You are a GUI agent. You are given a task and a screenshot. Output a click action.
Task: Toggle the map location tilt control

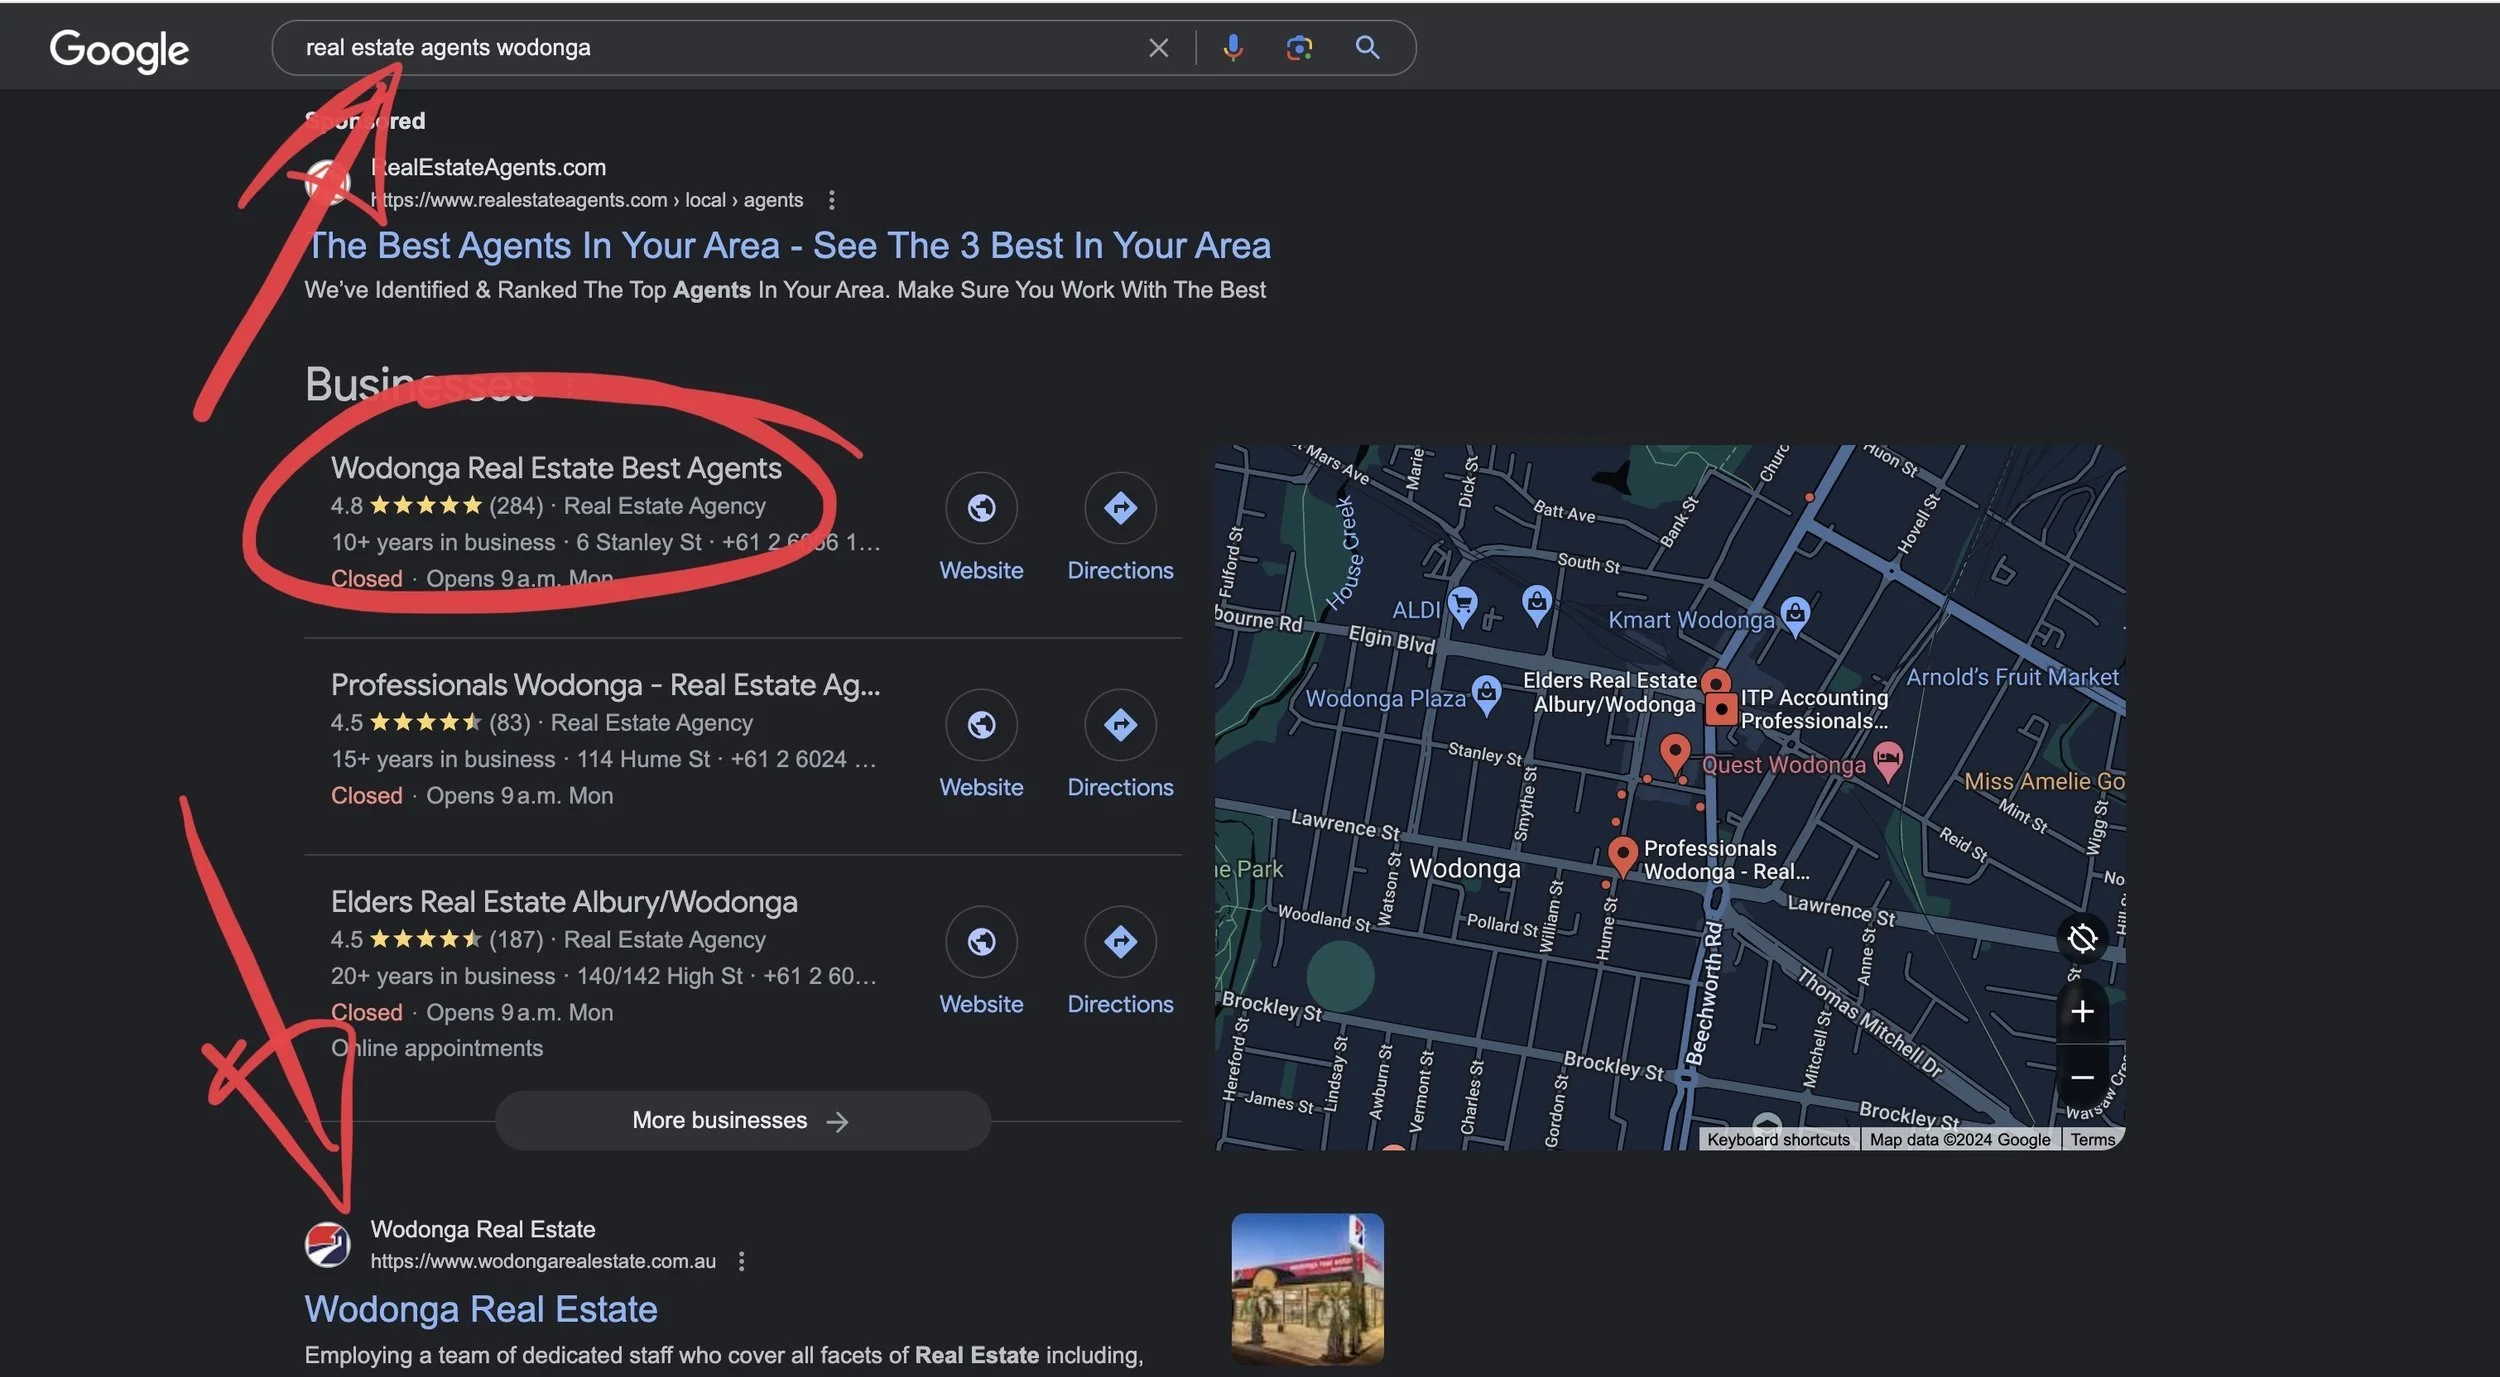click(2083, 938)
